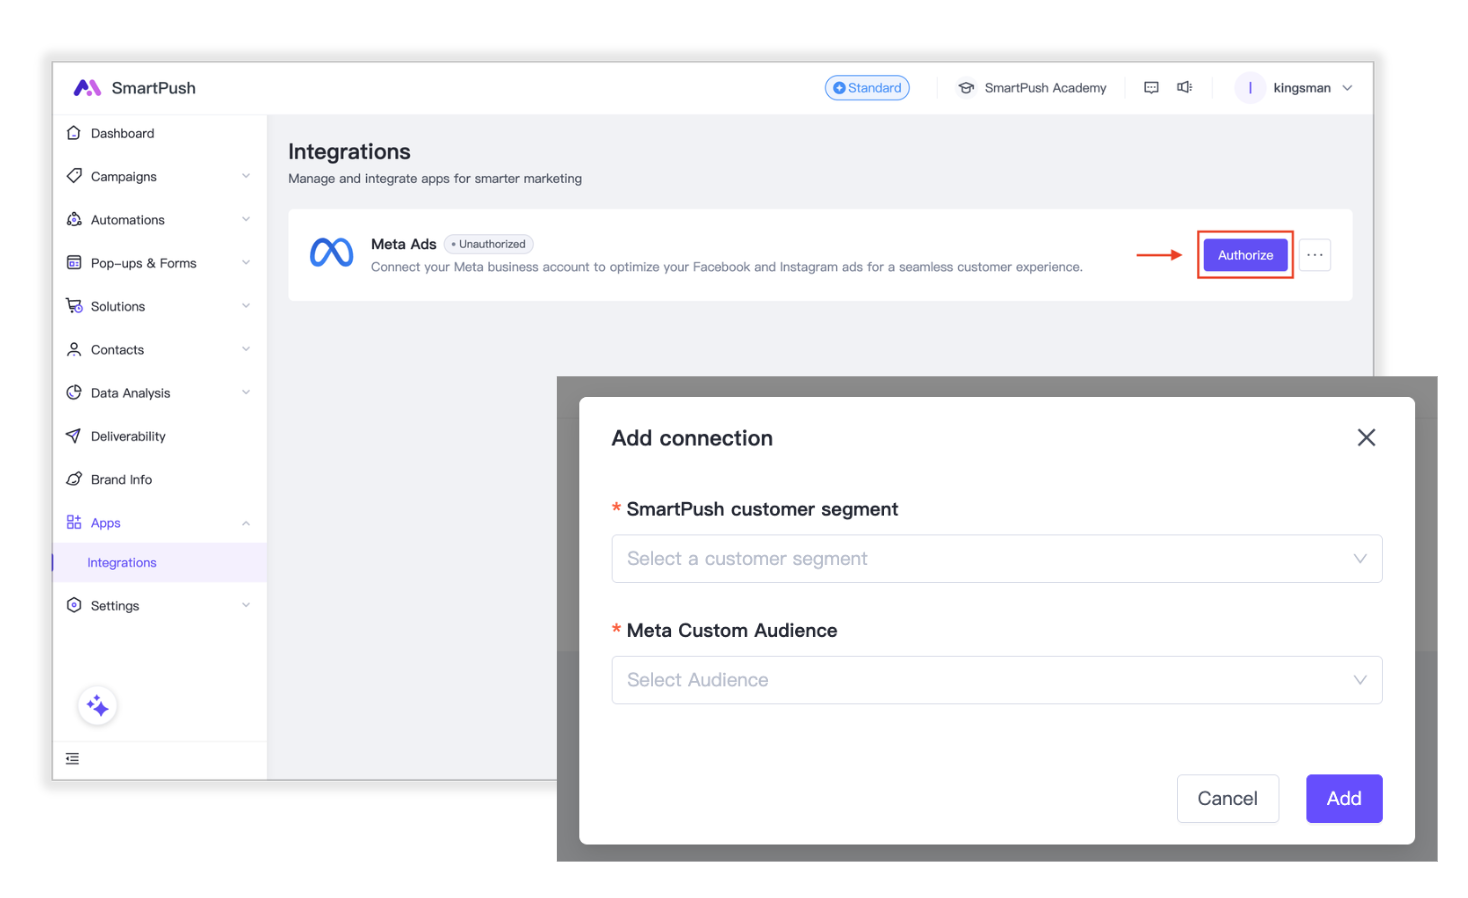Expand the Contacts menu chevron
Viewport: 1468px width, 898px height.
246,349
